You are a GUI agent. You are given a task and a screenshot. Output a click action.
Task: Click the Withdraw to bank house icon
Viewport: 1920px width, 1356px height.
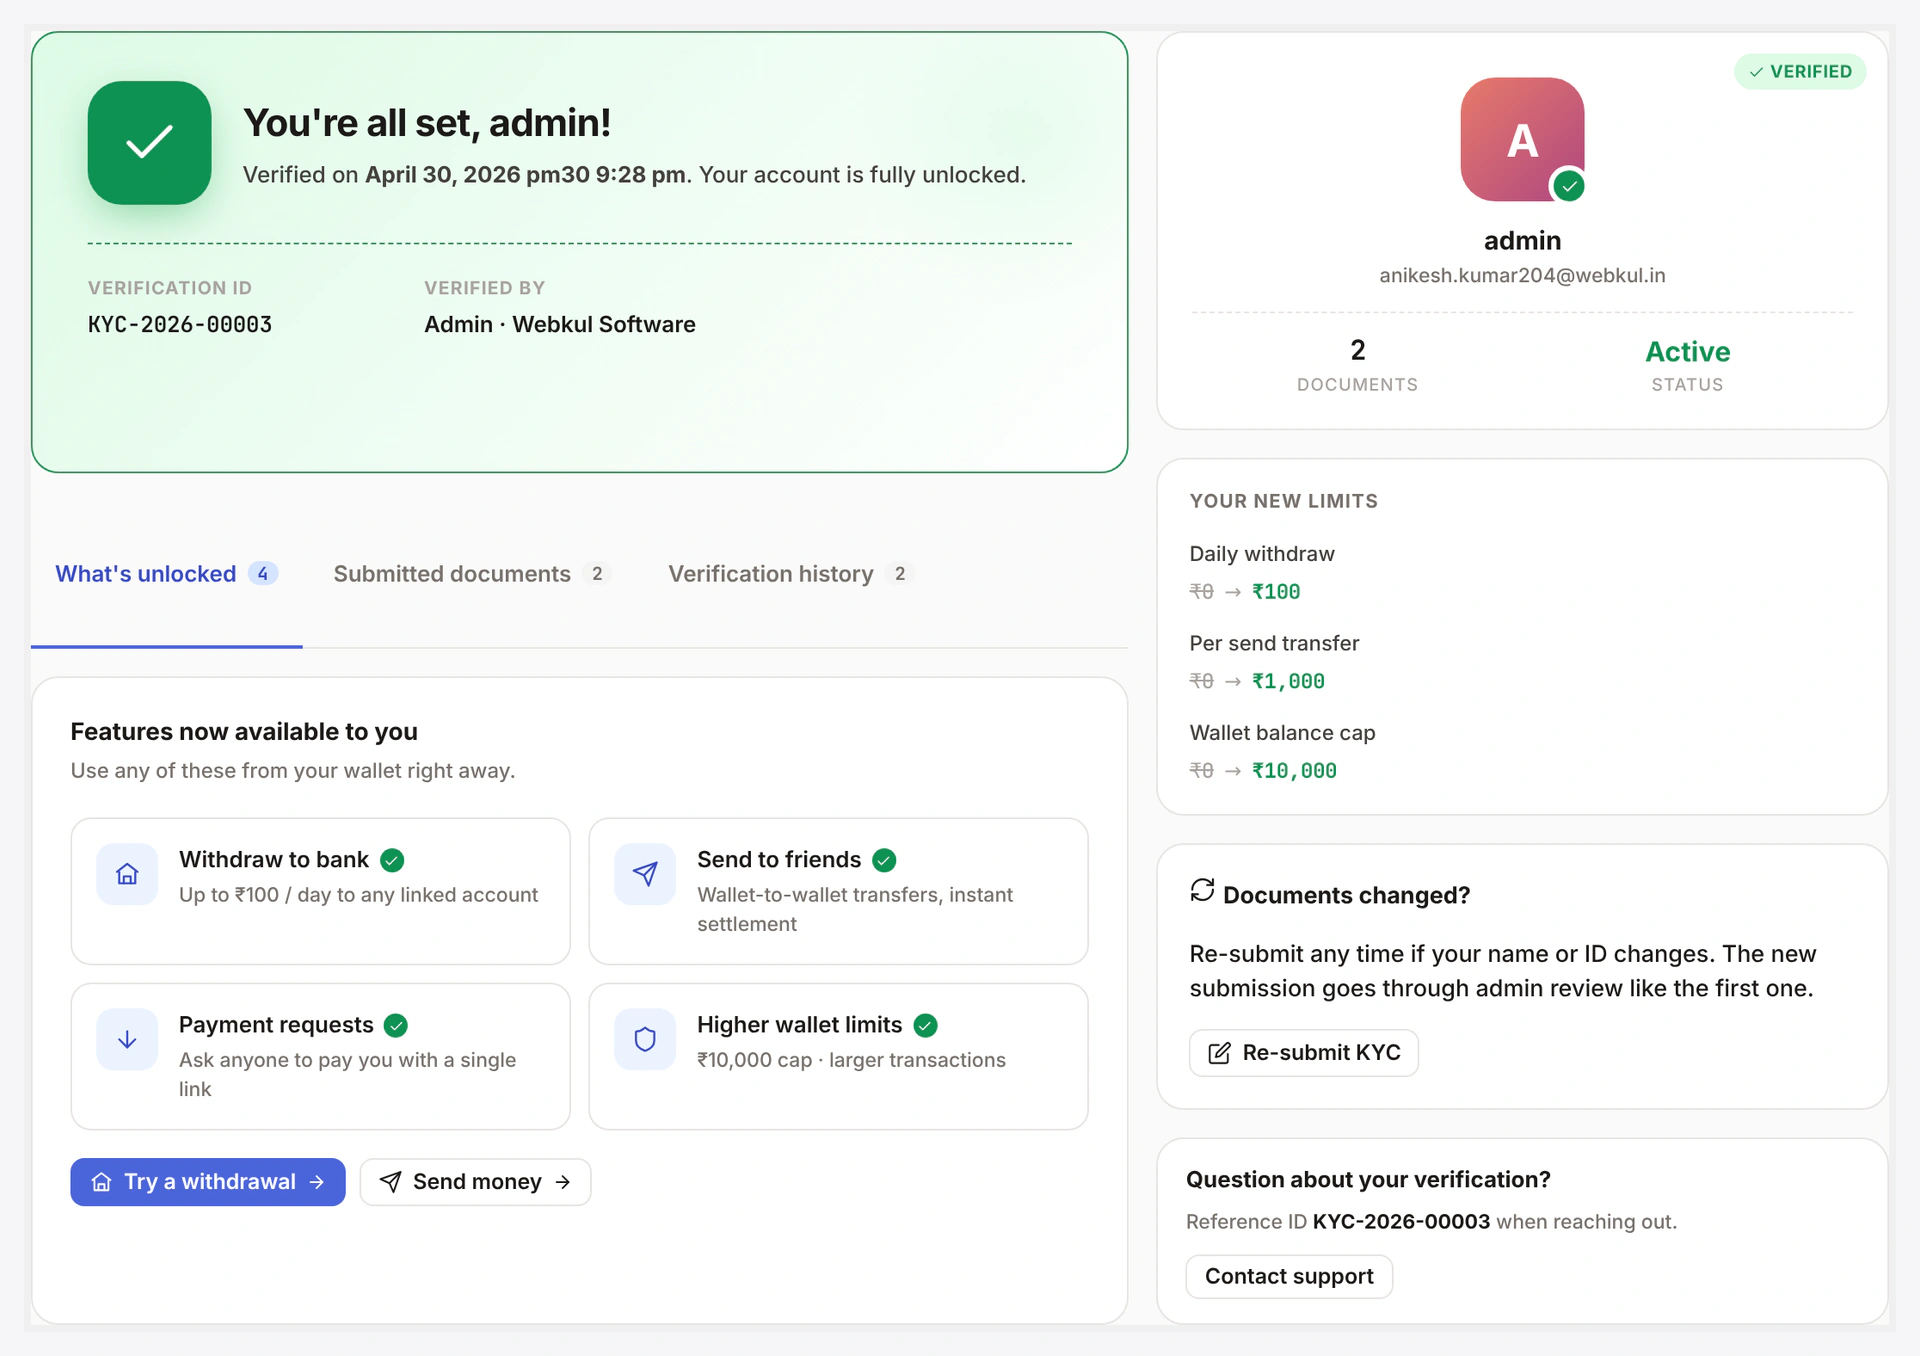point(127,874)
